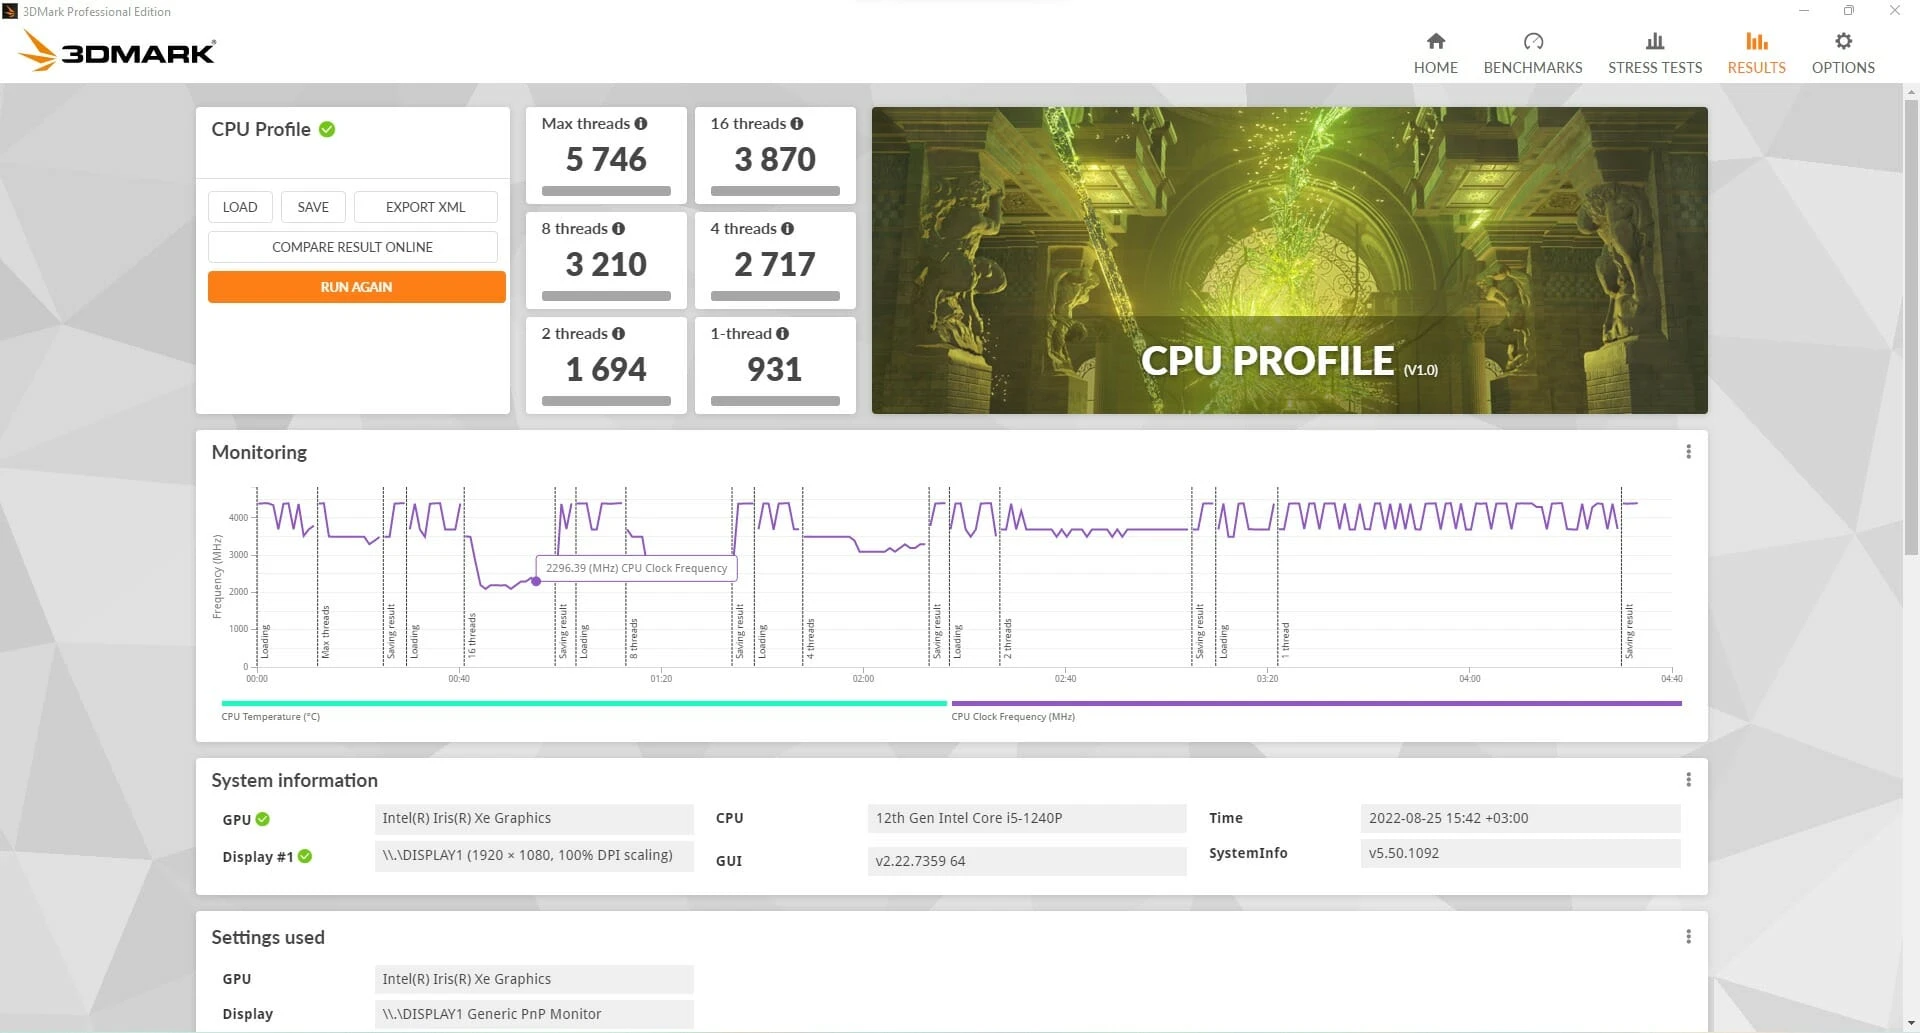
Task: Click the 4 threads score 2 717
Action: pyautogui.click(x=775, y=264)
